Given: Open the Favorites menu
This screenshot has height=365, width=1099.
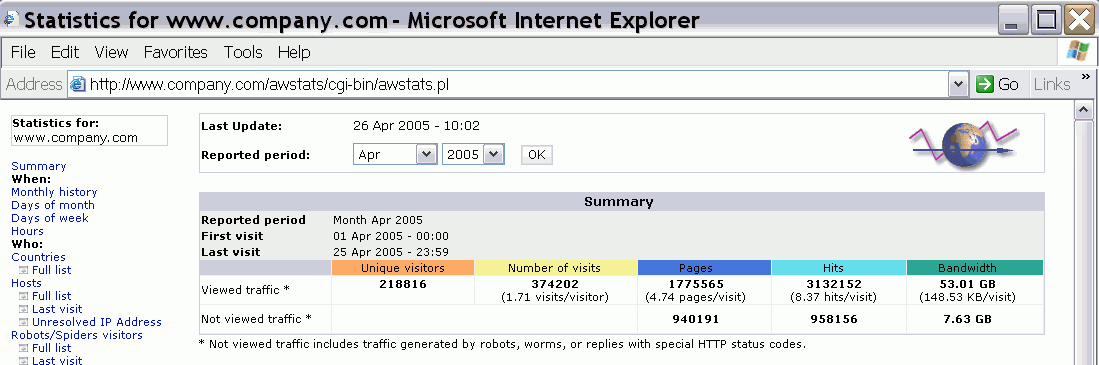Looking at the screenshot, I should click(x=176, y=53).
